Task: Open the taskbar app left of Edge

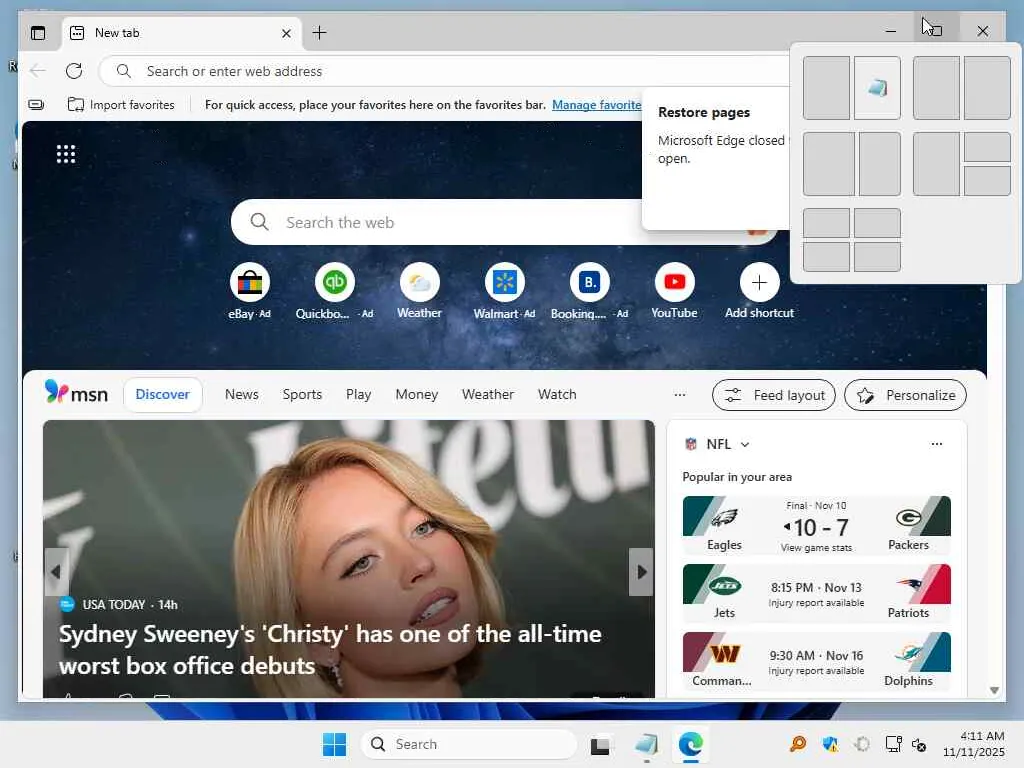Action: coord(646,744)
